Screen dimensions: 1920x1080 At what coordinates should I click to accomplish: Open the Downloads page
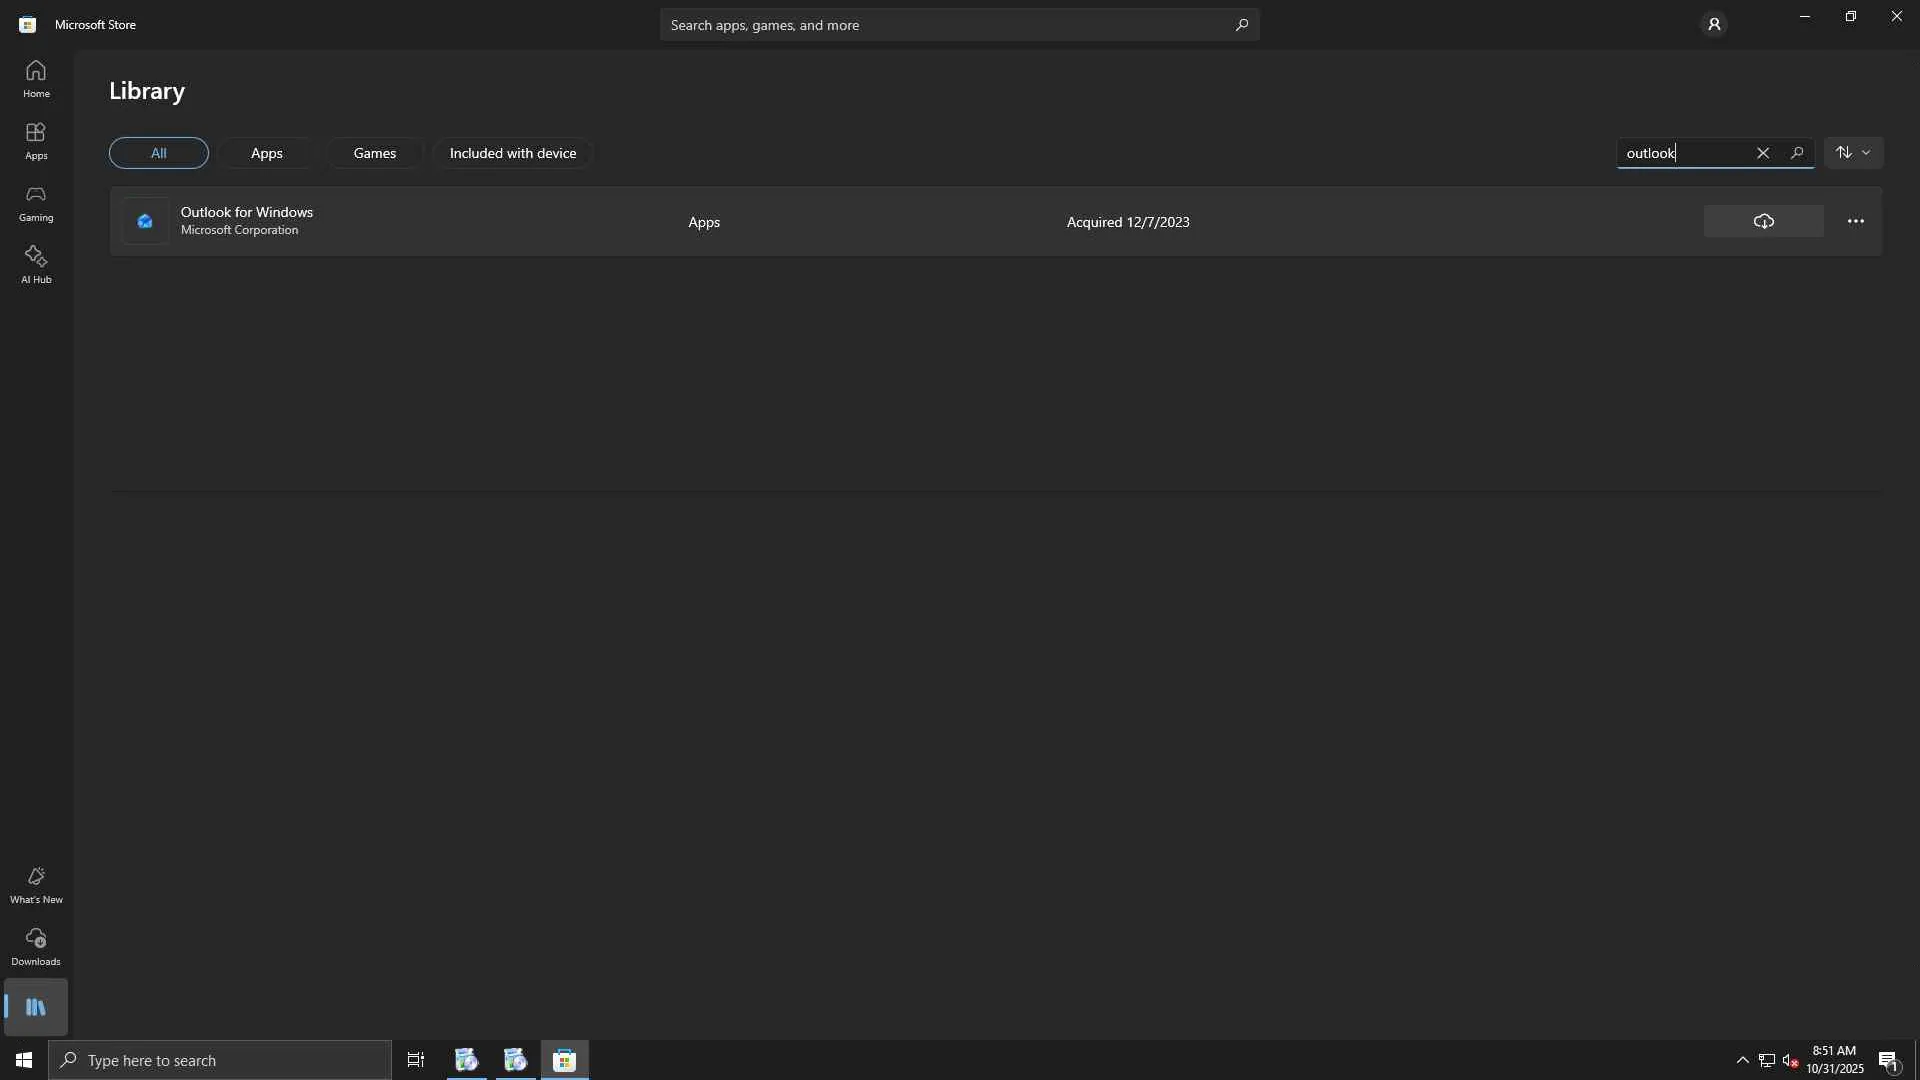tap(36, 946)
